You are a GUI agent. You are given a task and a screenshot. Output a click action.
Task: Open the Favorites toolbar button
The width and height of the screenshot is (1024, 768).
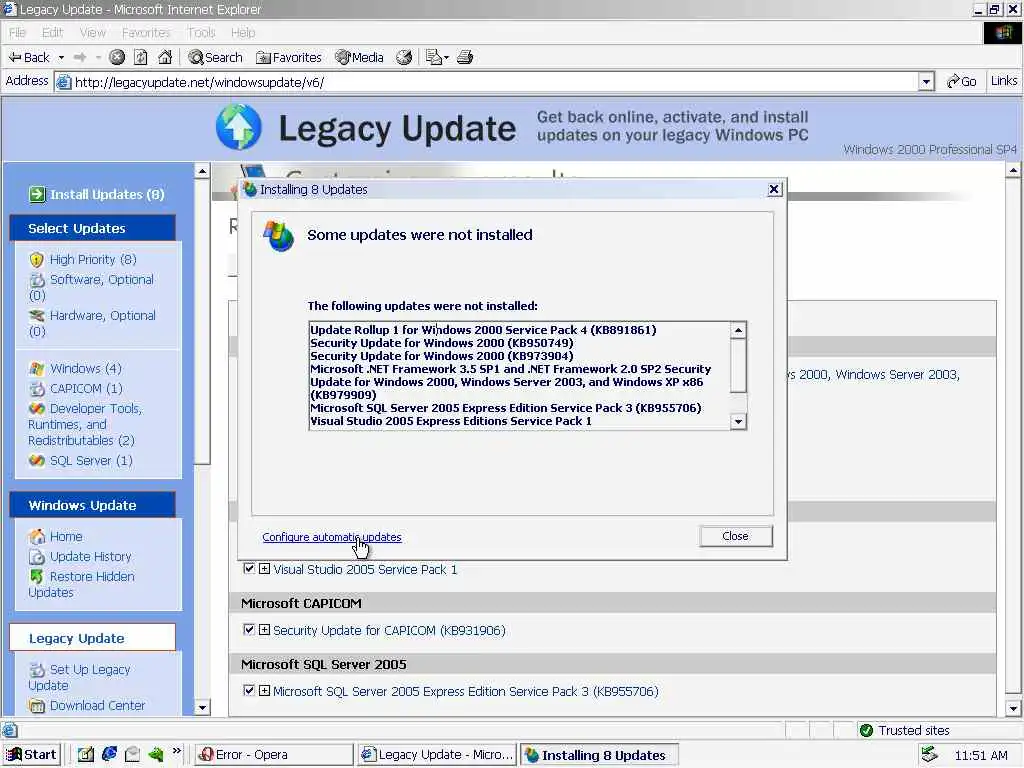pos(289,57)
